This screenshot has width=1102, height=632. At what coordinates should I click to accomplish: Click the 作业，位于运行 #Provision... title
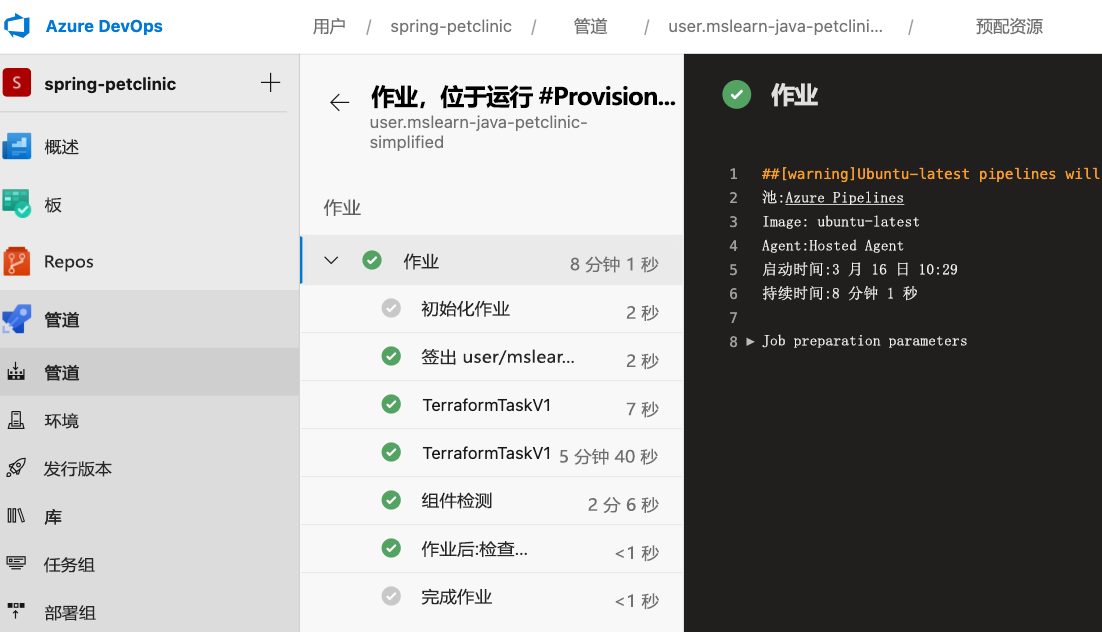pos(523,96)
